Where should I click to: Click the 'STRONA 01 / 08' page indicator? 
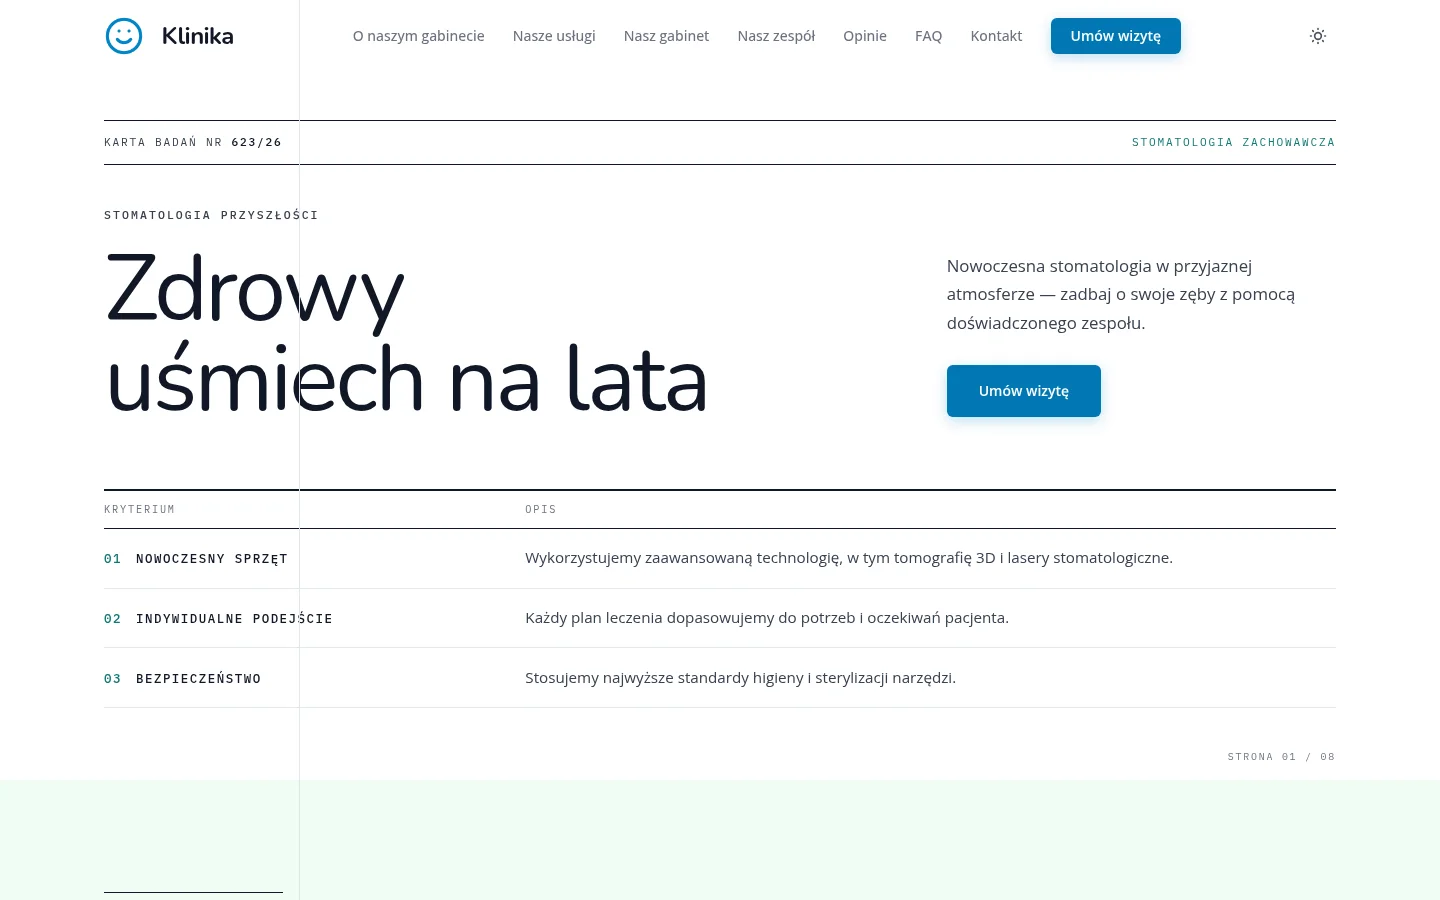click(1281, 757)
